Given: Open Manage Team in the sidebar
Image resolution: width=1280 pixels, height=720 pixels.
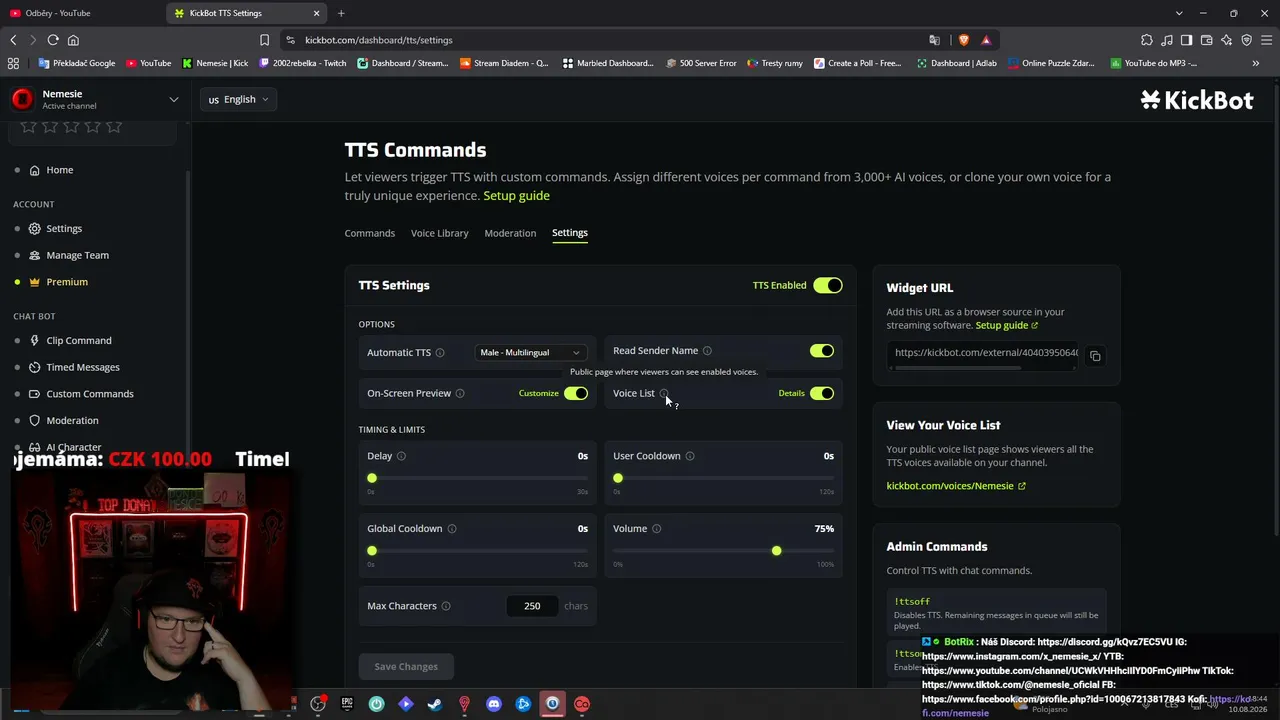Looking at the screenshot, I should (x=77, y=255).
